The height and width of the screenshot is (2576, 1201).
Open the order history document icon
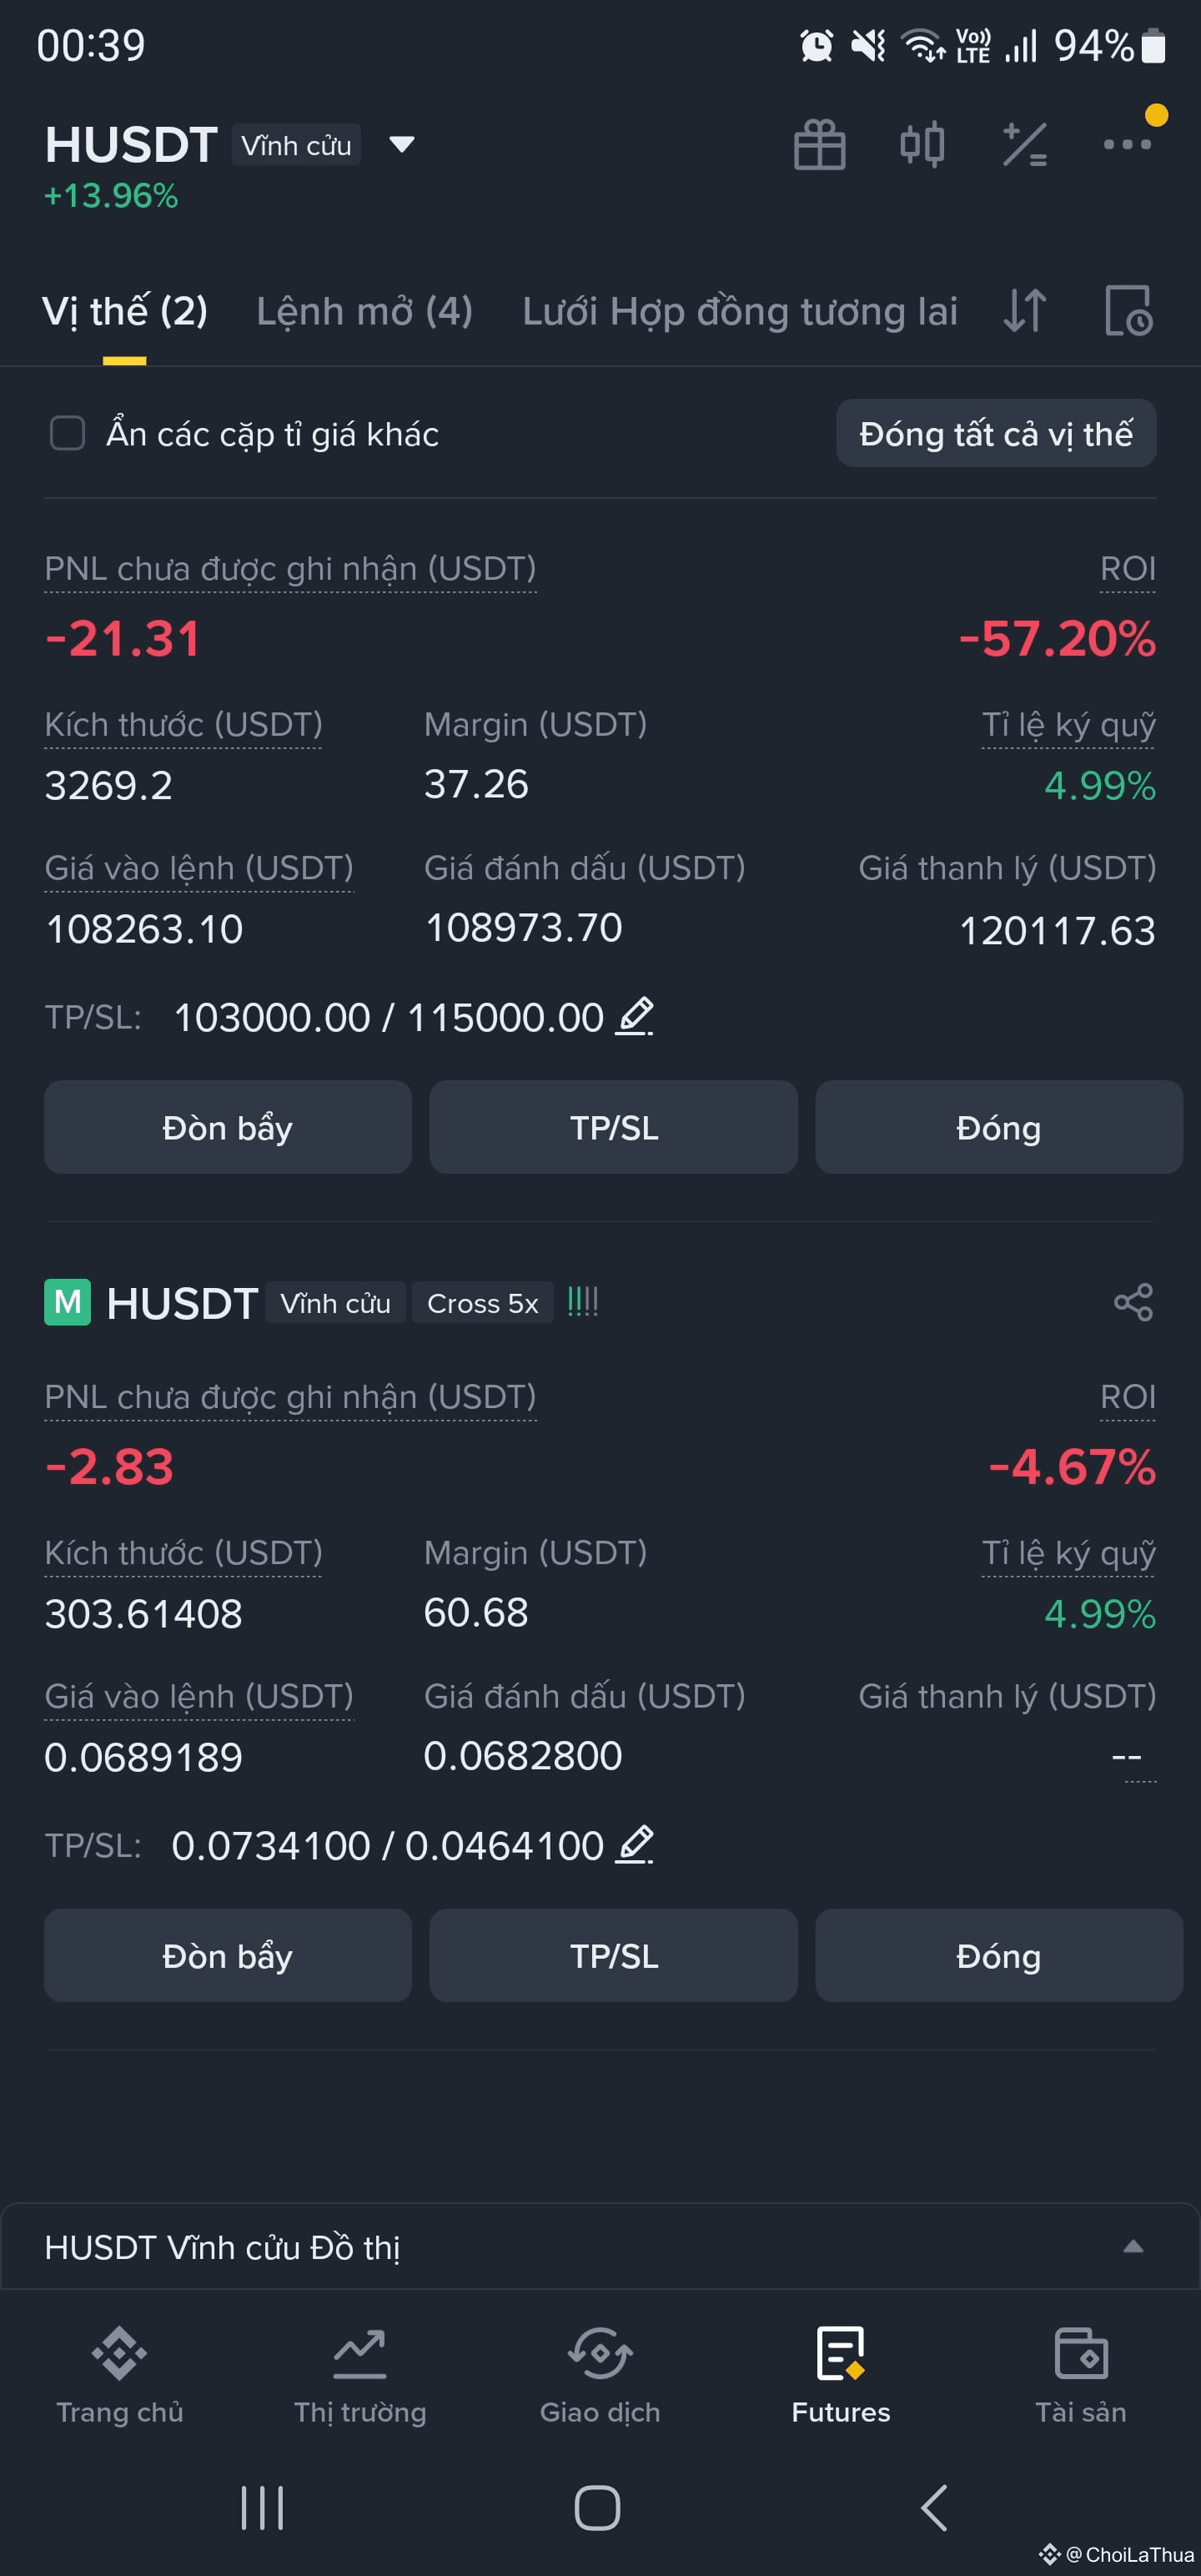[1129, 310]
